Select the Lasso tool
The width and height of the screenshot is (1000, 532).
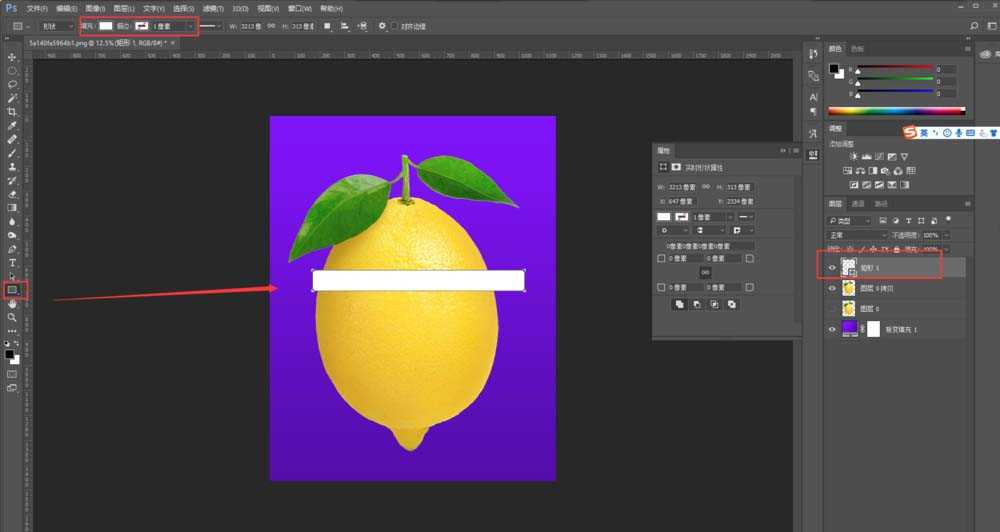12,85
